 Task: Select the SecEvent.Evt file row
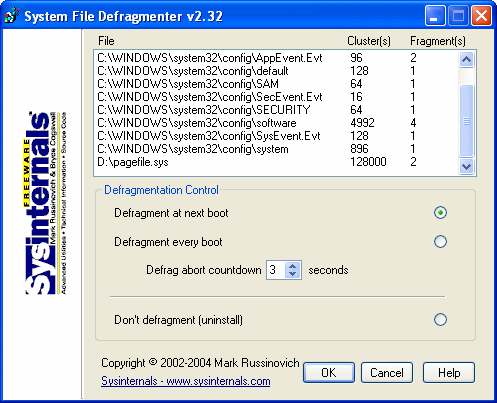pos(276,97)
